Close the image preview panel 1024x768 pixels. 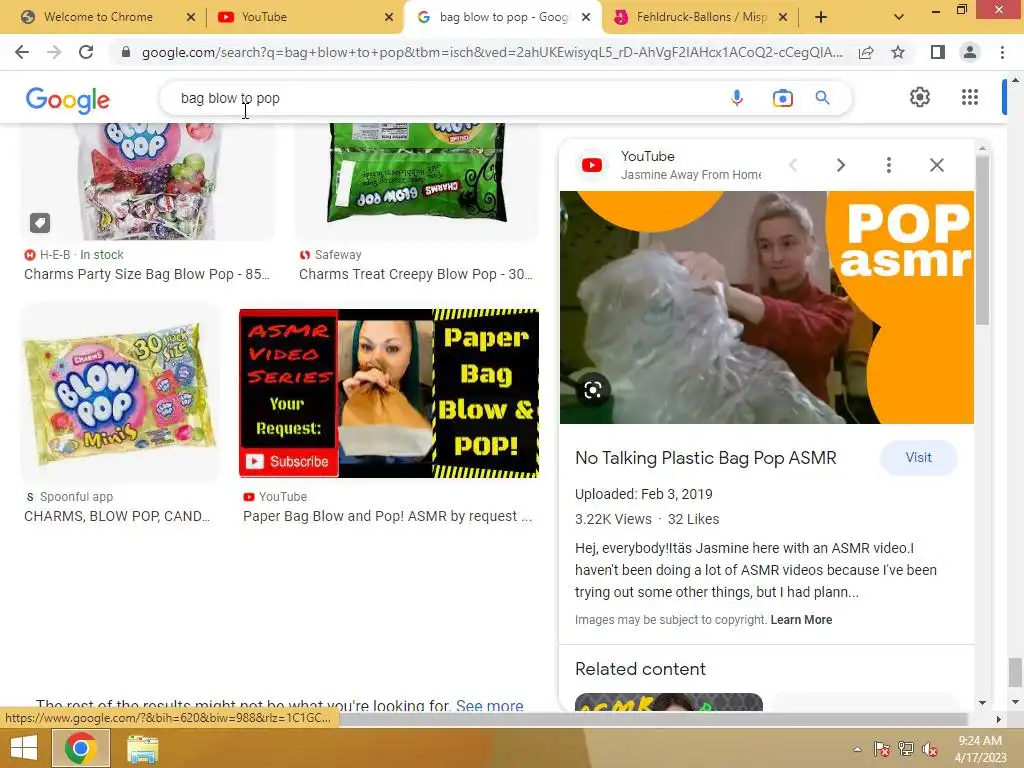click(936, 165)
